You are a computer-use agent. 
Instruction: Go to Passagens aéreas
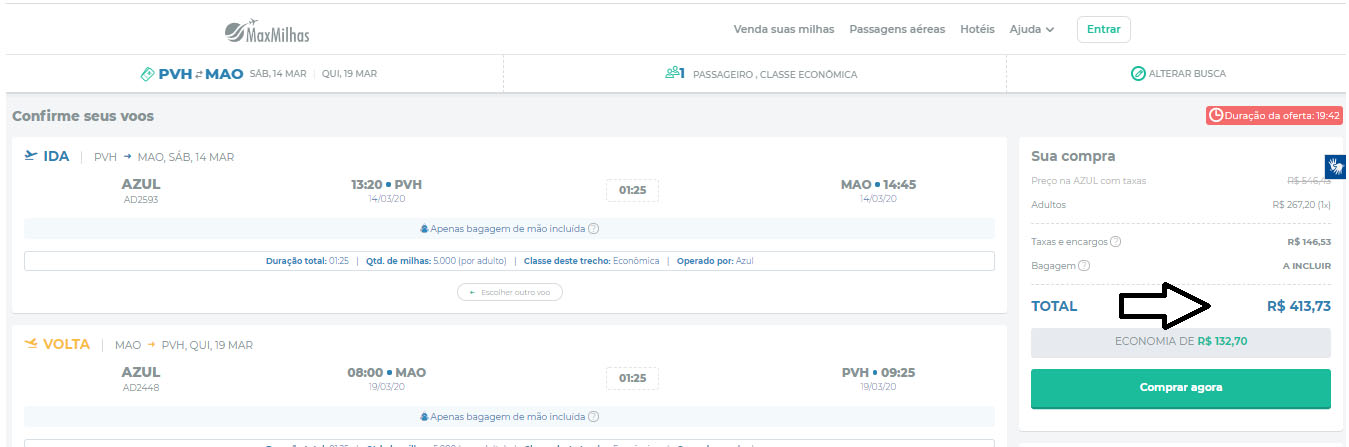click(896, 30)
